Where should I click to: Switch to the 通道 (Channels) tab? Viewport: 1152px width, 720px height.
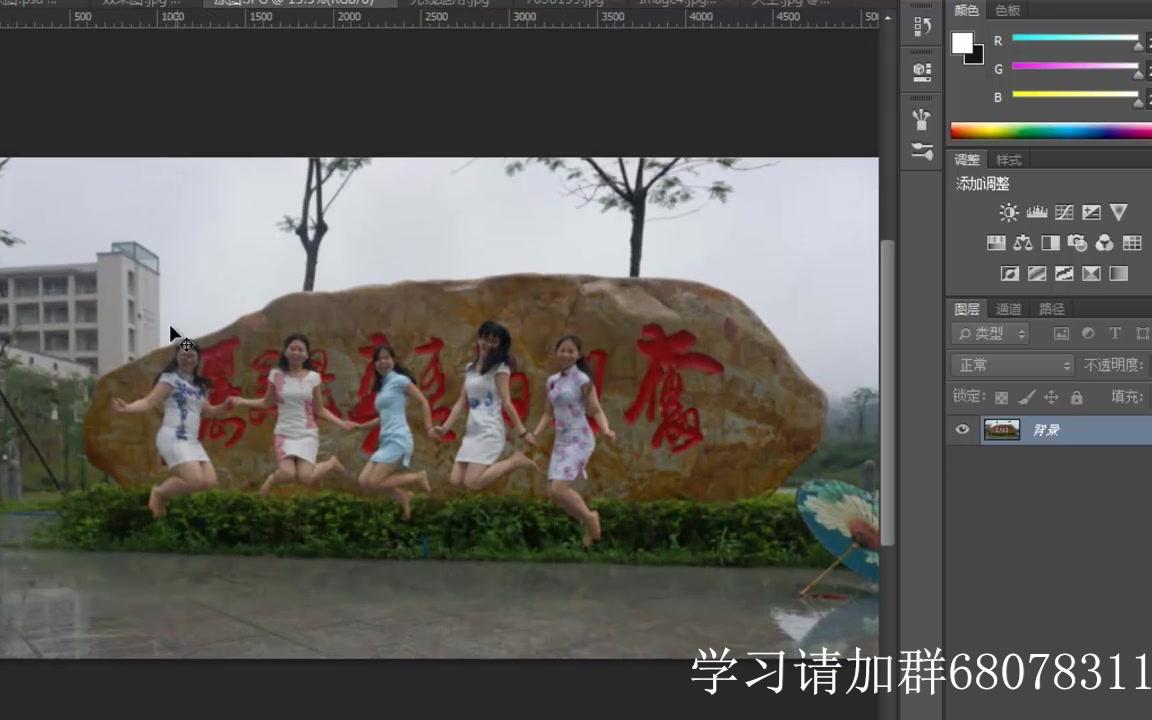(1010, 309)
